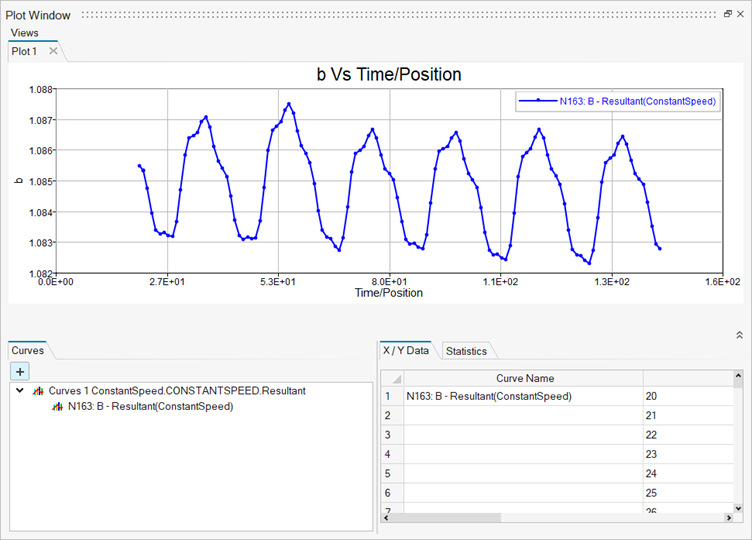This screenshot has width=752, height=540.
Task: Close the Plot 1 tab
Action: 53,51
